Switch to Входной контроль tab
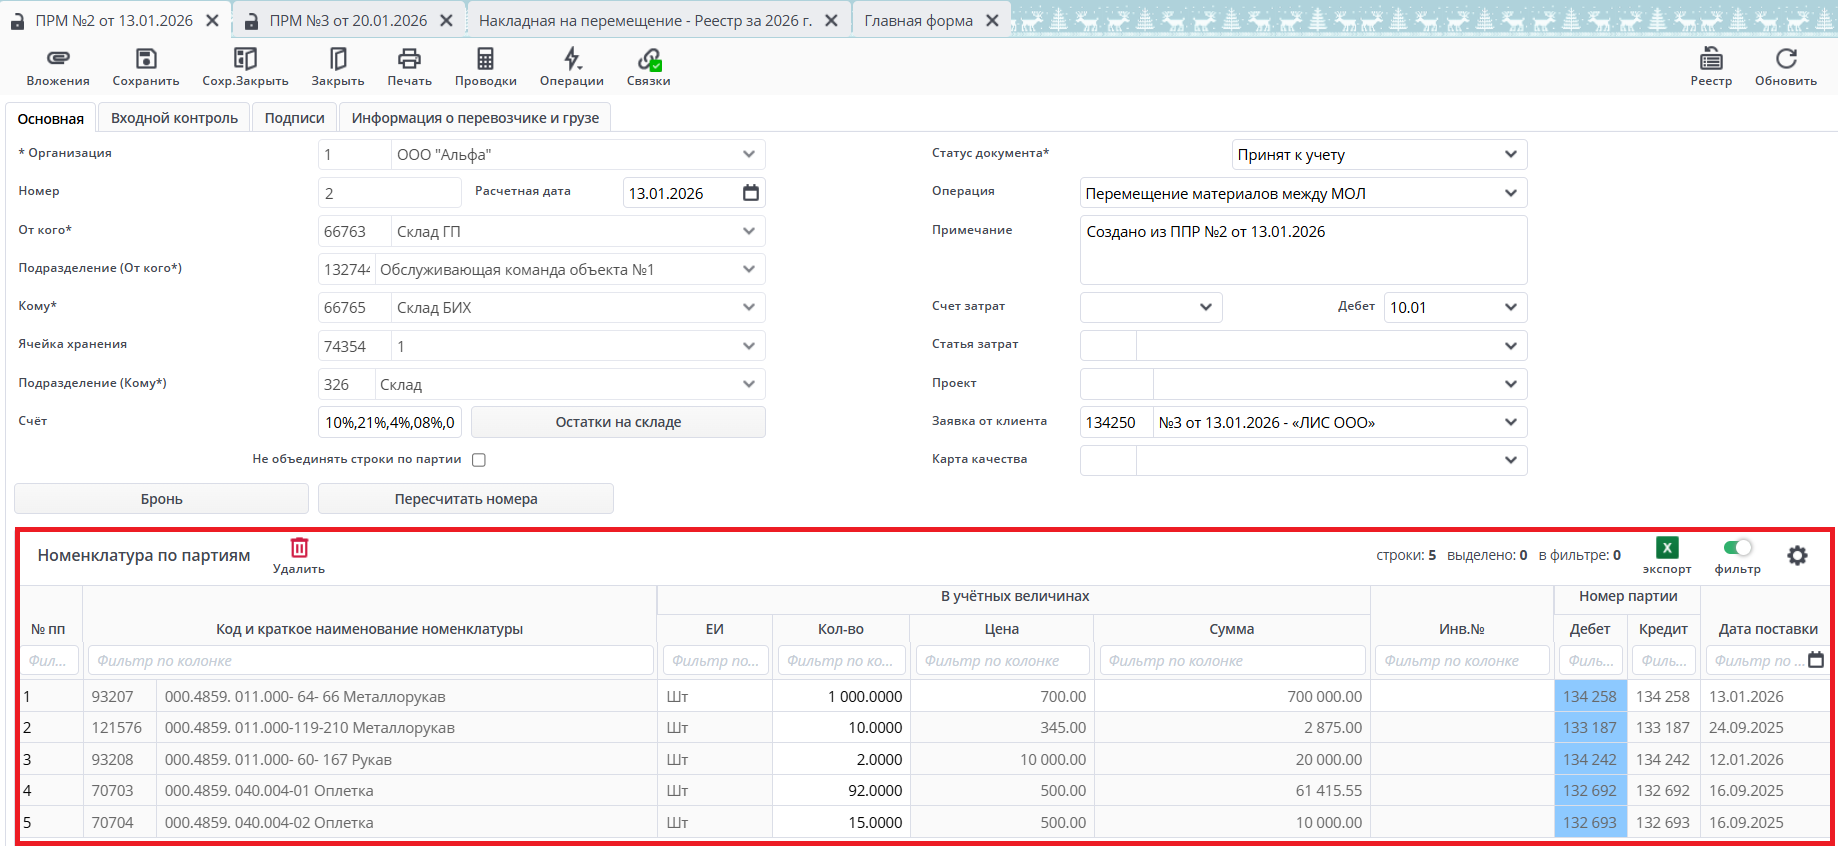 click(174, 118)
